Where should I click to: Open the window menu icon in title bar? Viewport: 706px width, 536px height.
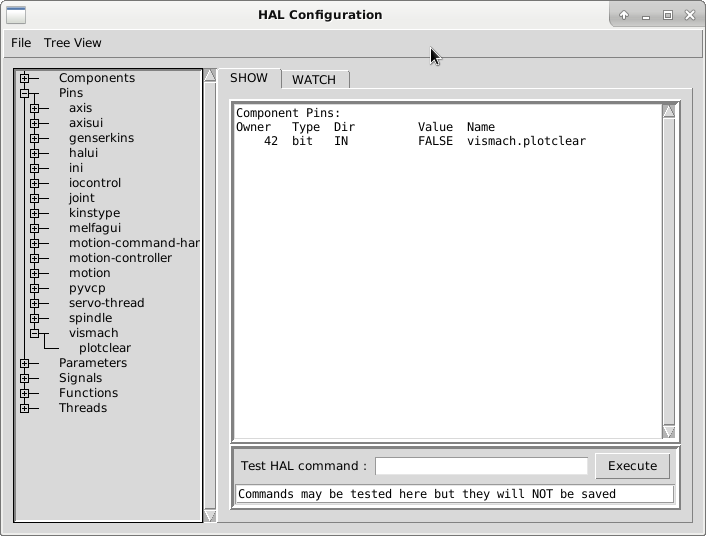click(x=16, y=15)
